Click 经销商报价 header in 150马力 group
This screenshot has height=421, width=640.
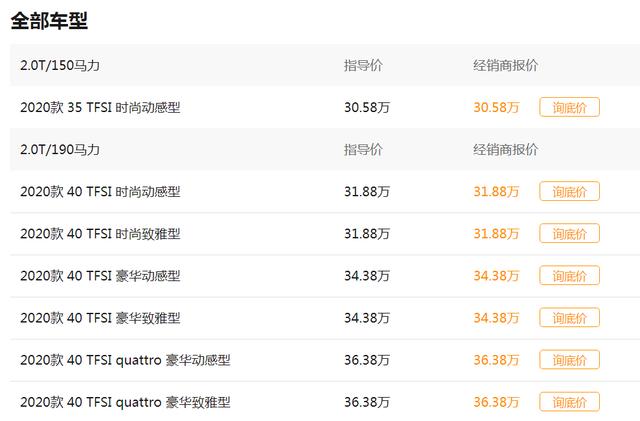[x=506, y=65]
